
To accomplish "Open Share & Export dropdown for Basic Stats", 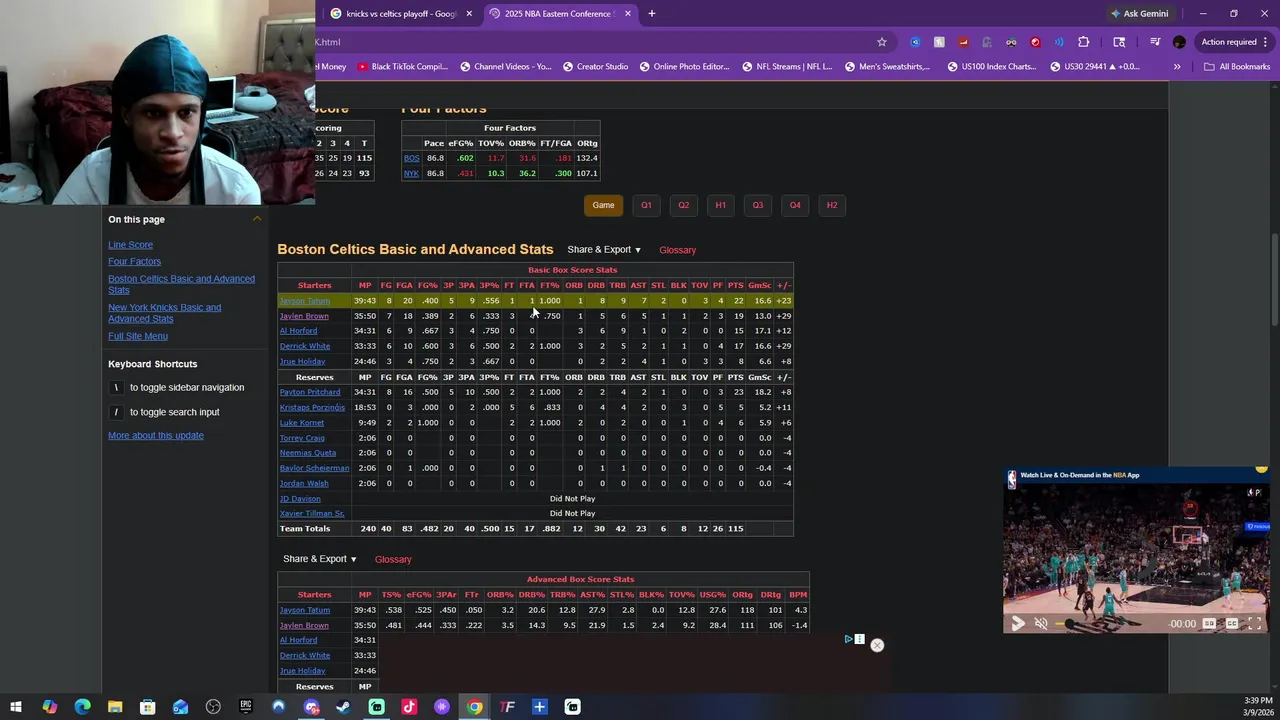I will 604,250.
